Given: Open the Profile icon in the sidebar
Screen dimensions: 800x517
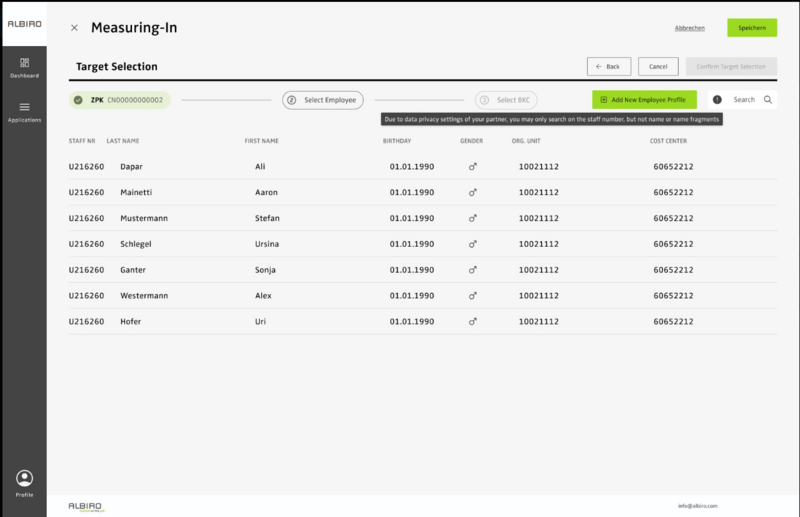Looking at the screenshot, I should click(x=24, y=479).
